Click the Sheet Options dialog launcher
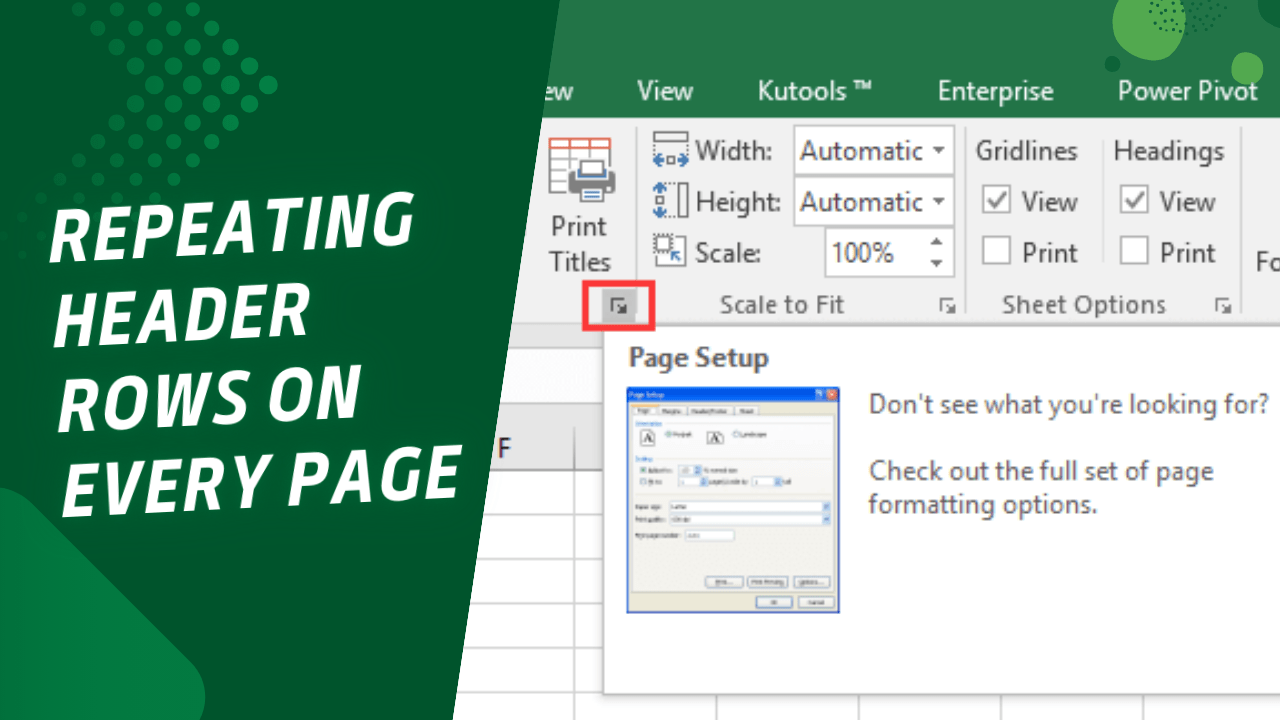The height and width of the screenshot is (720, 1280). click(x=1222, y=305)
